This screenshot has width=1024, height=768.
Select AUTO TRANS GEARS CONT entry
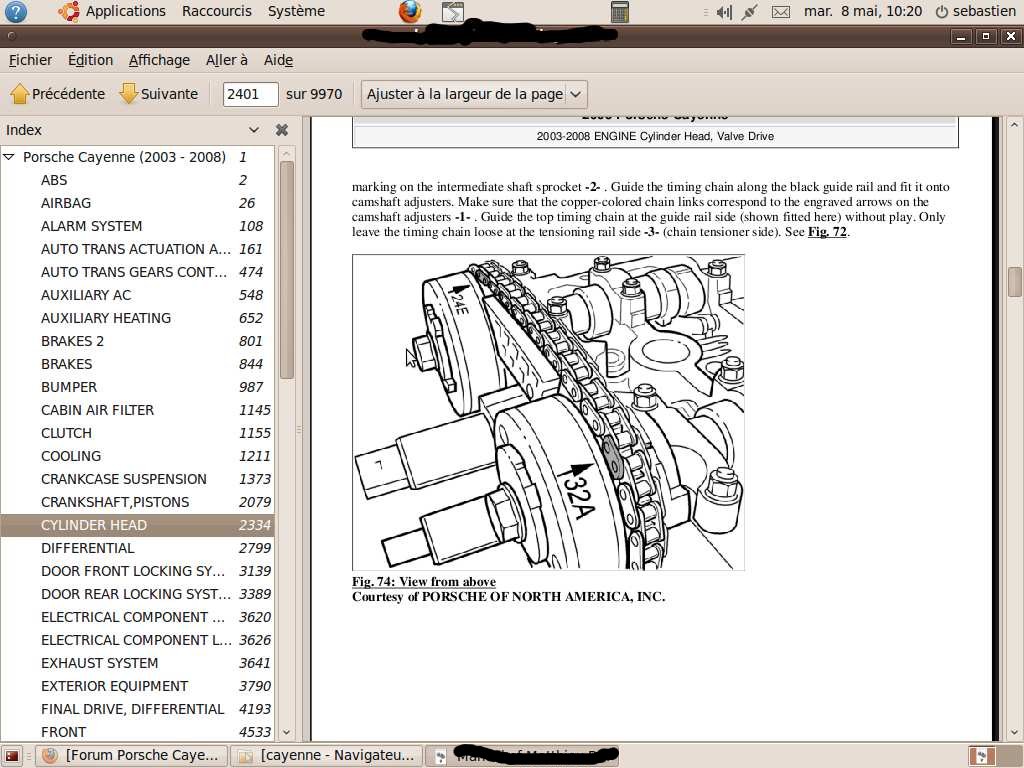tap(137, 272)
